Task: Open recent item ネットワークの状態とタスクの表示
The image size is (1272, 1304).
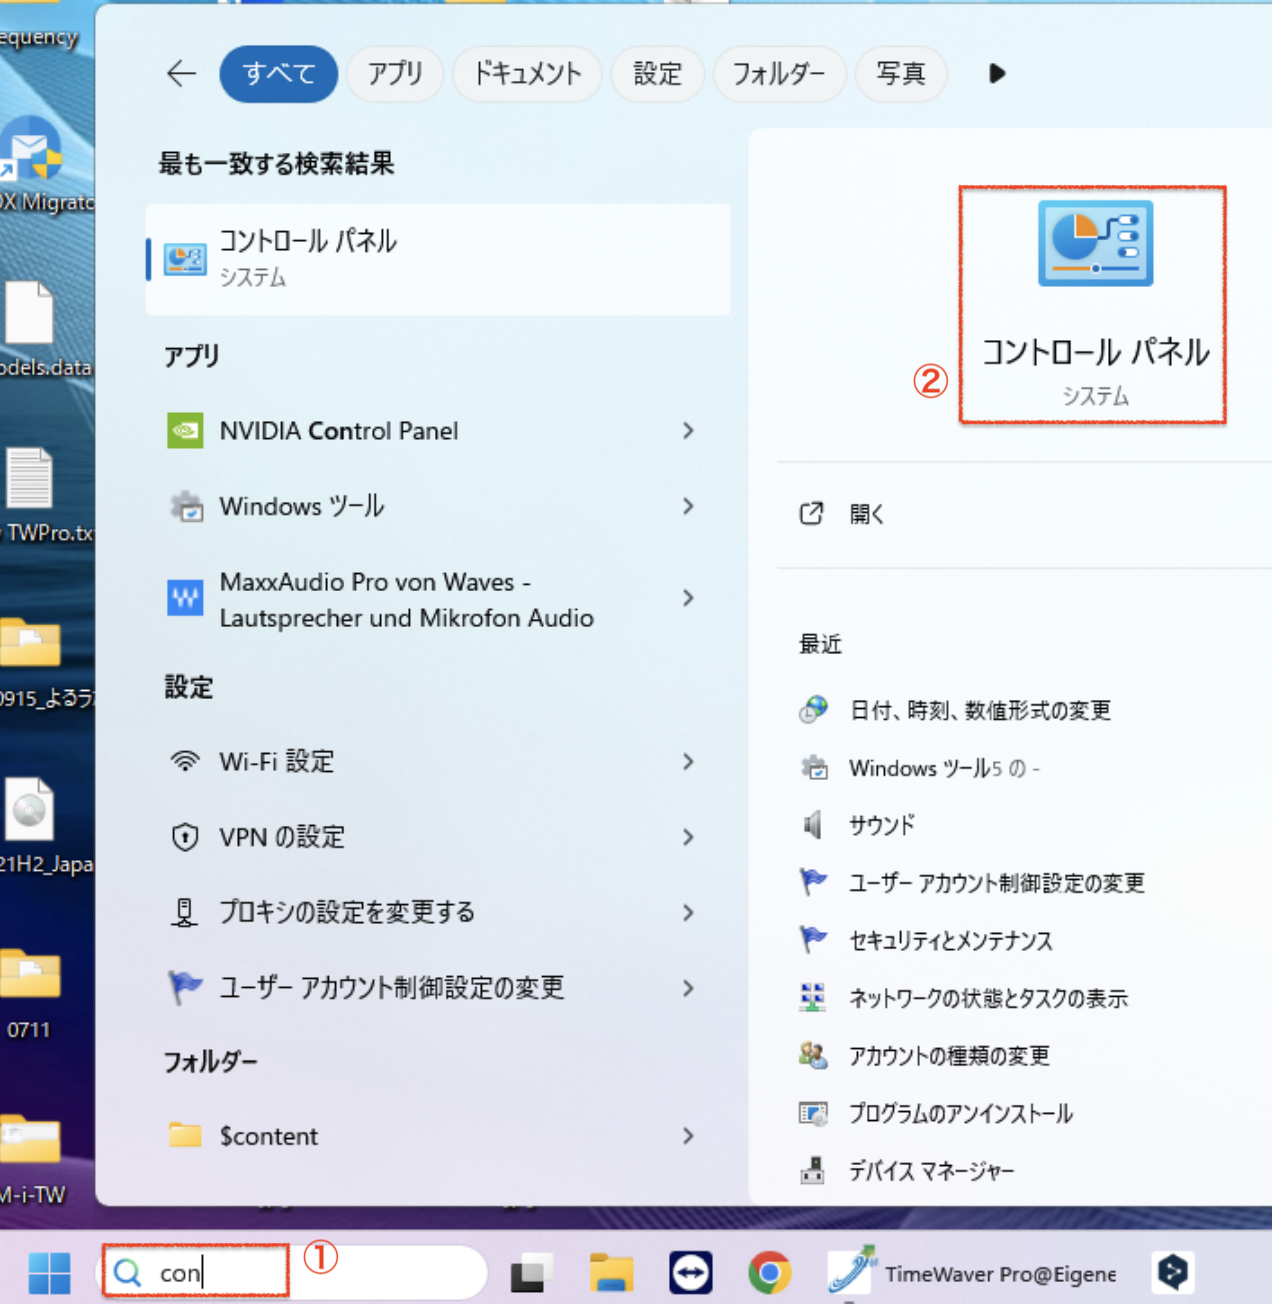Action: pyautogui.click(x=988, y=998)
